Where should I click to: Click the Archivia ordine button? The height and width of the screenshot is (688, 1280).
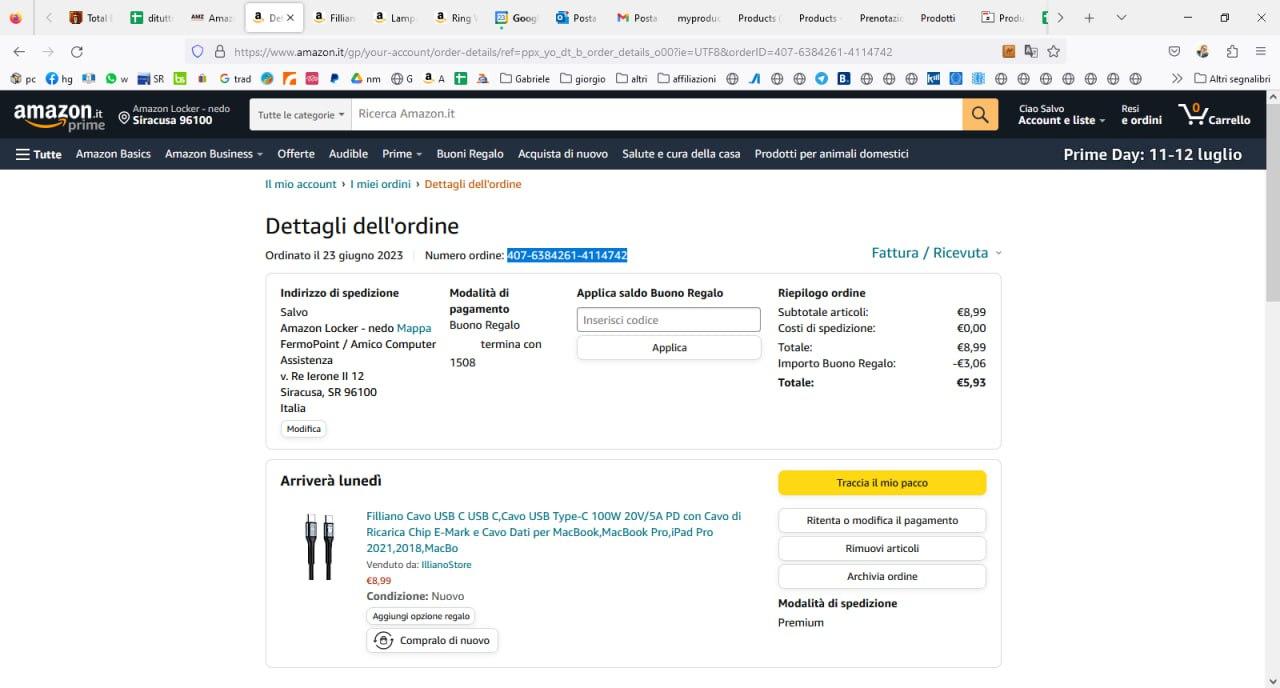click(881, 577)
